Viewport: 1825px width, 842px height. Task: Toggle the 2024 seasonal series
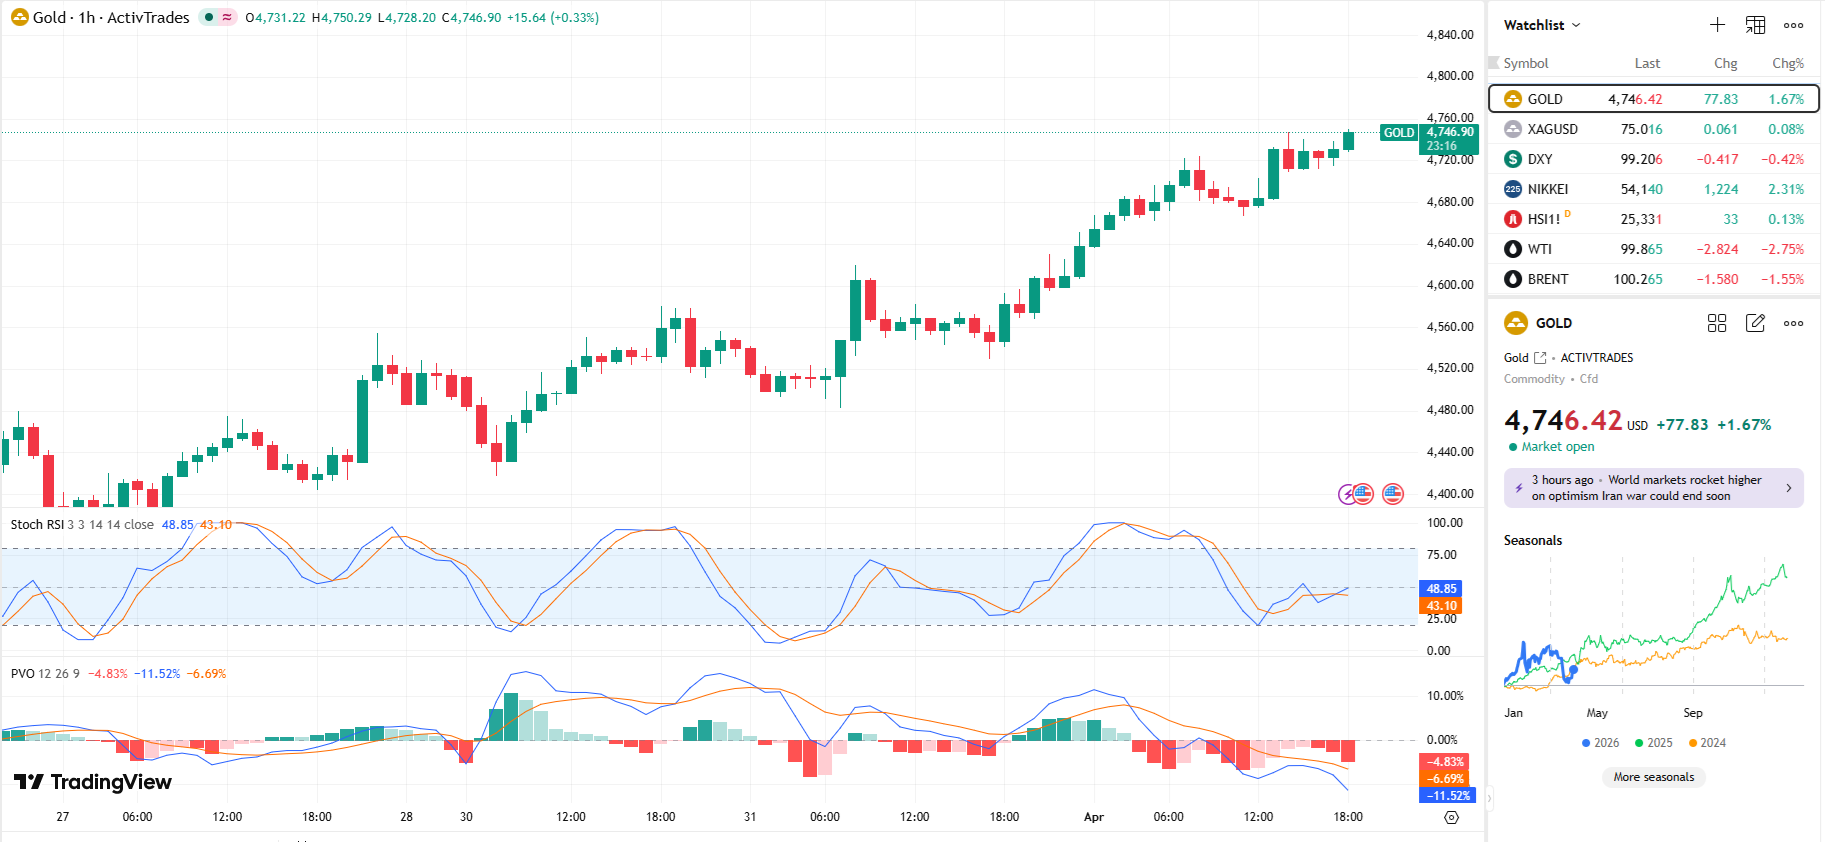pyautogui.click(x=1707, y=743)
